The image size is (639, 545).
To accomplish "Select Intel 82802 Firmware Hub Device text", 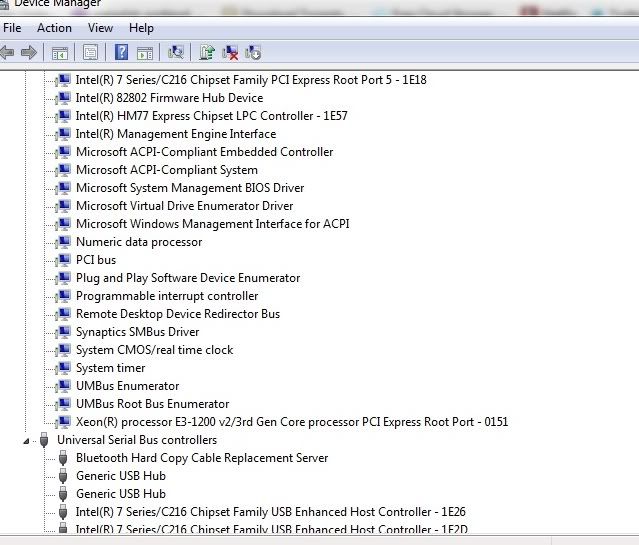I will pos(170,98).
